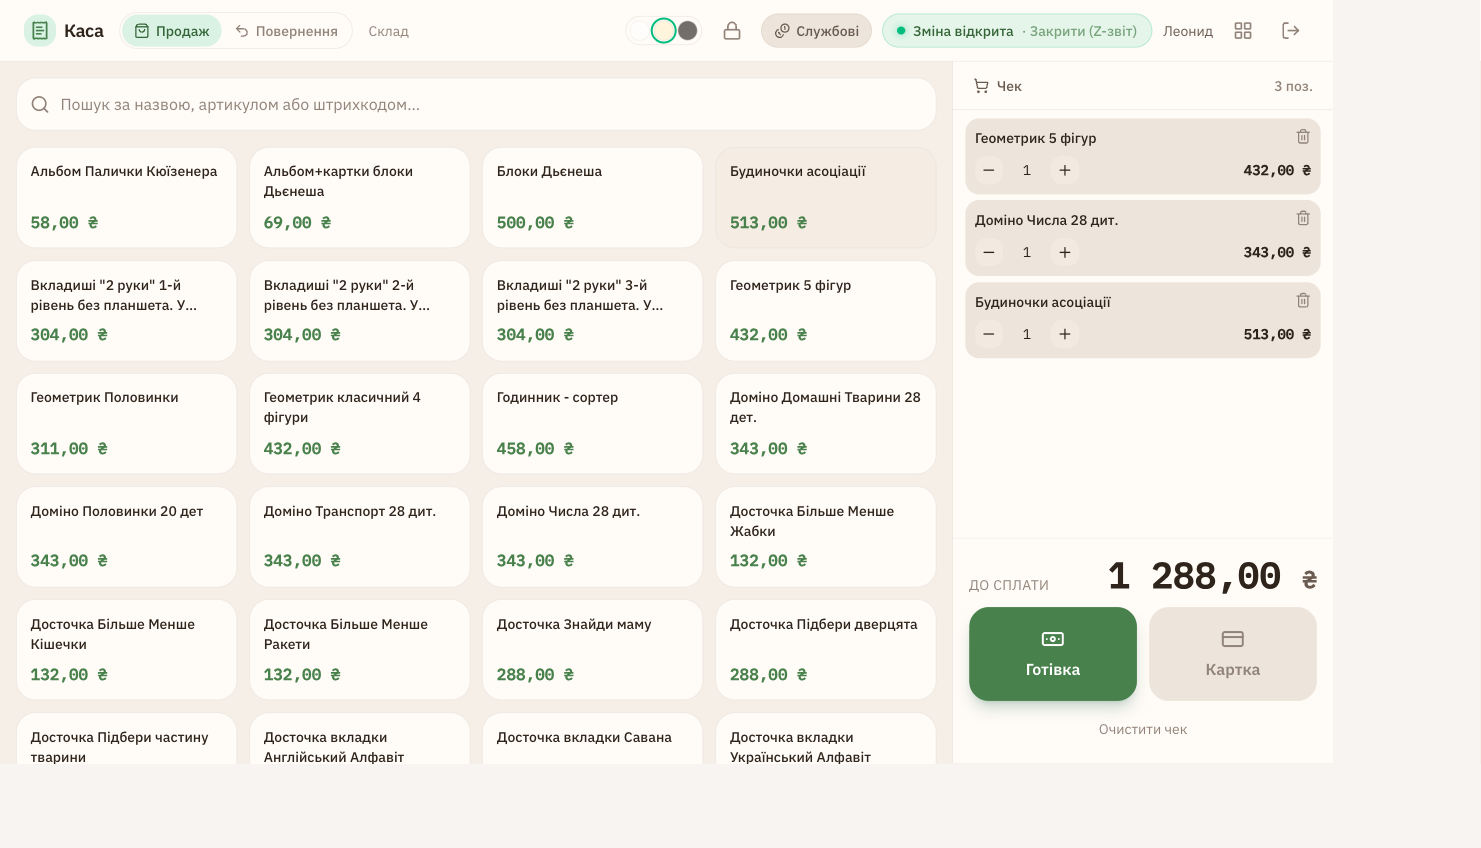Decrease quantity of Доміно Числа 28 дит.
Screen dimensions: 1481x848
(x=989, y=253)
